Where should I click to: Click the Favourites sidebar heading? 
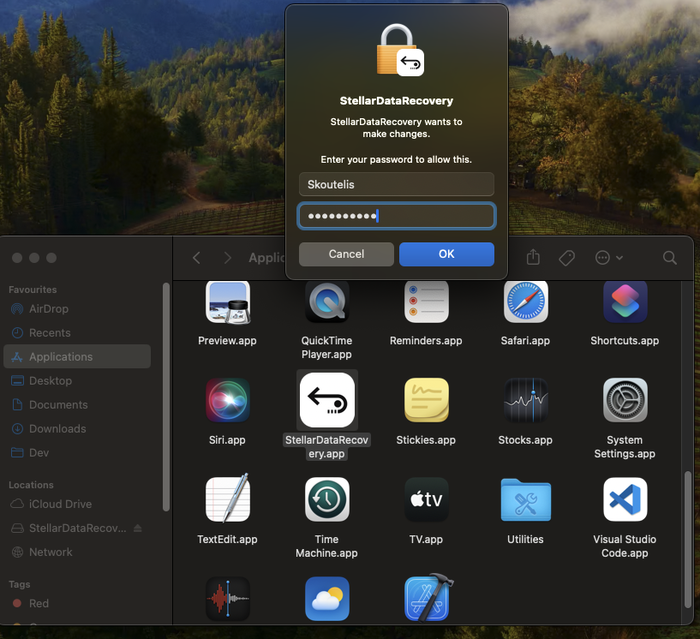coord(33,290)
